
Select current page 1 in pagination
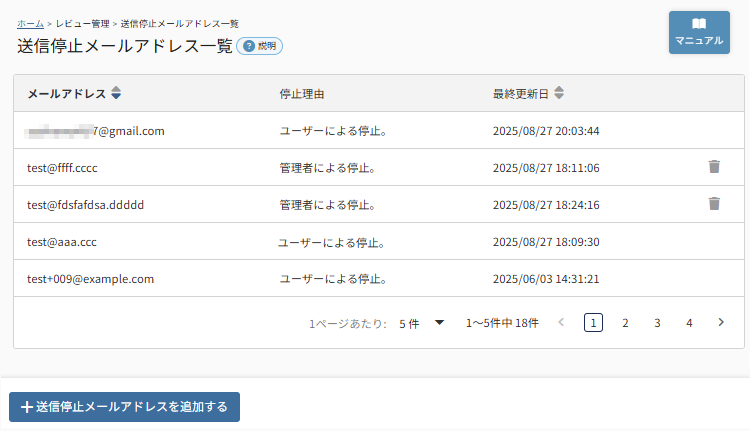(593, 323)
